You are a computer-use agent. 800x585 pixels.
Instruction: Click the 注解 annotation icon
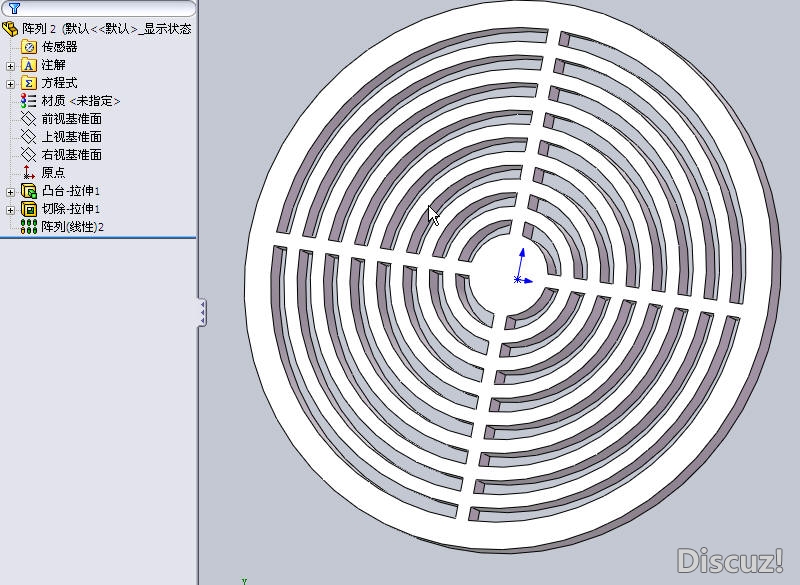[x=29, y=65]
